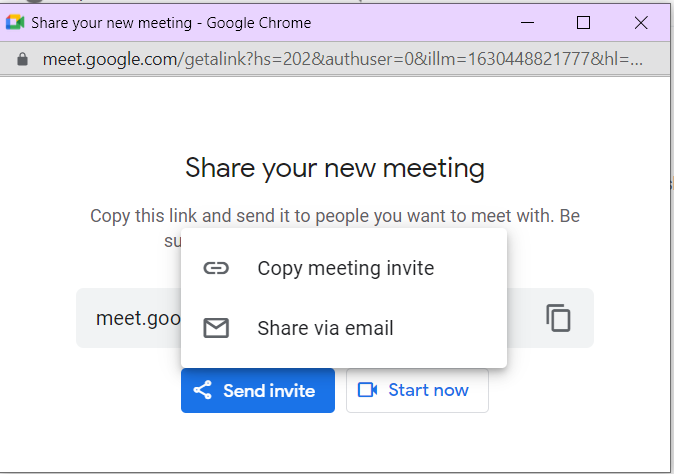Click the Copy this link description text
The width and height of the screenshot is (674, 474).
(x=335, y=215)
